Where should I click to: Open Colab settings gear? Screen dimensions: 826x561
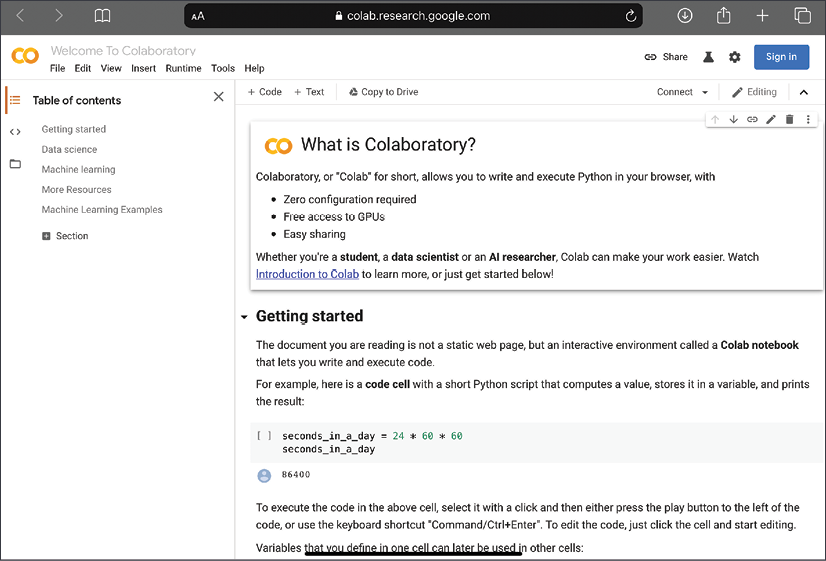734,57
